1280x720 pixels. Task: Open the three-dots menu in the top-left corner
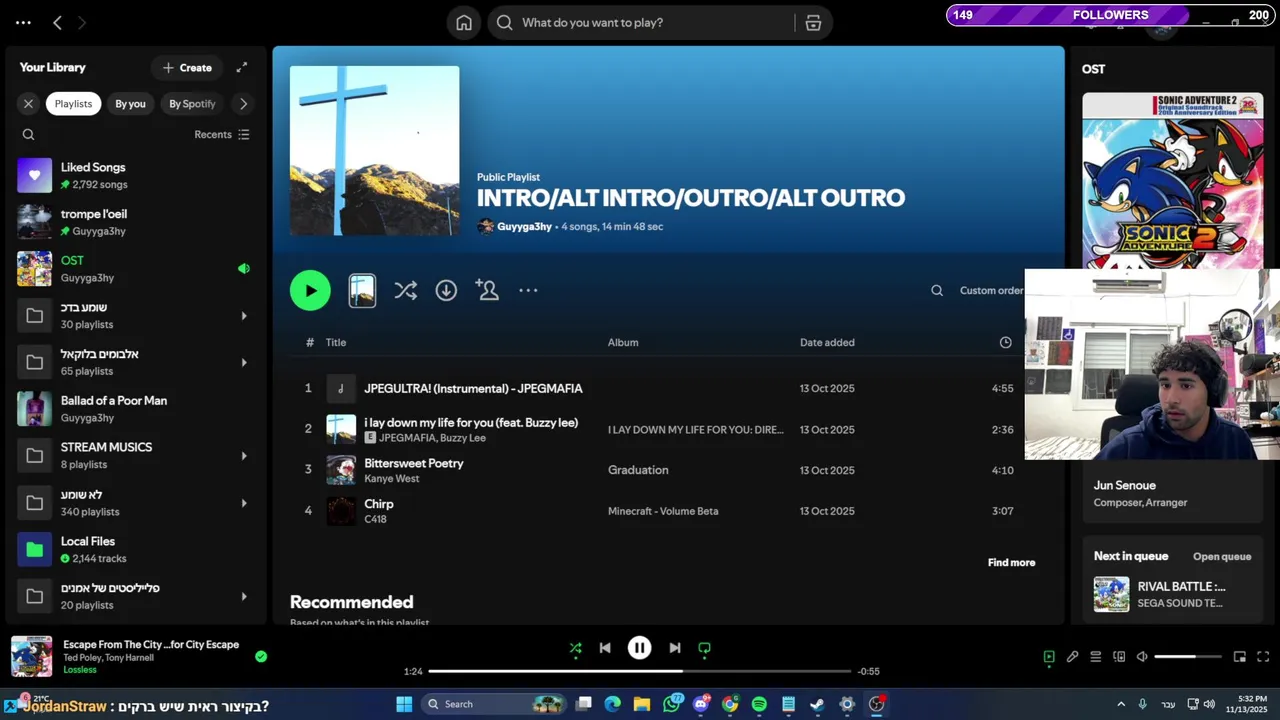(x=23, y=23)
